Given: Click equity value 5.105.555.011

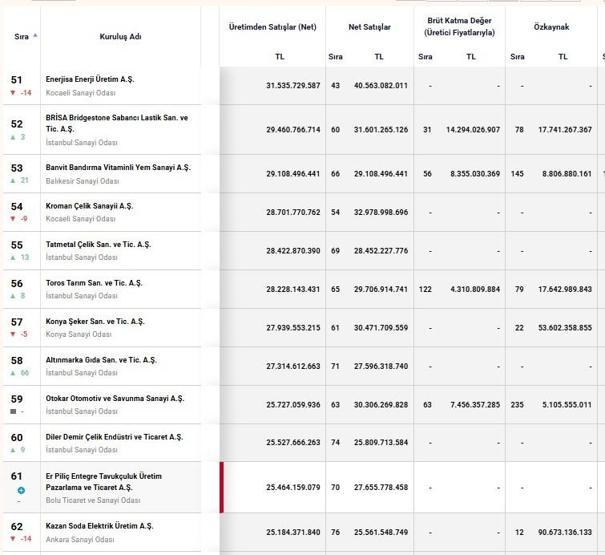Looking at the screenshot, I should click(567, 405).
